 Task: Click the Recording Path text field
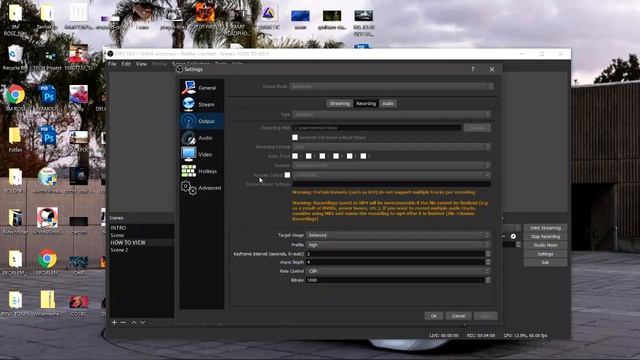pyautogui.click(x=377, y=128)
